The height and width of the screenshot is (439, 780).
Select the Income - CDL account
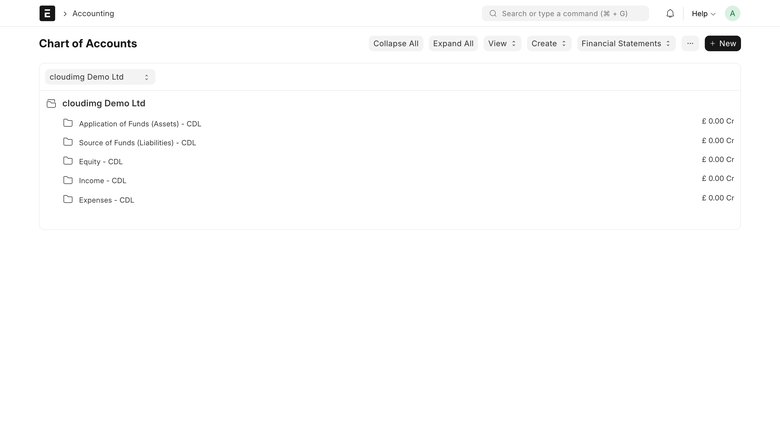(102, 180)
